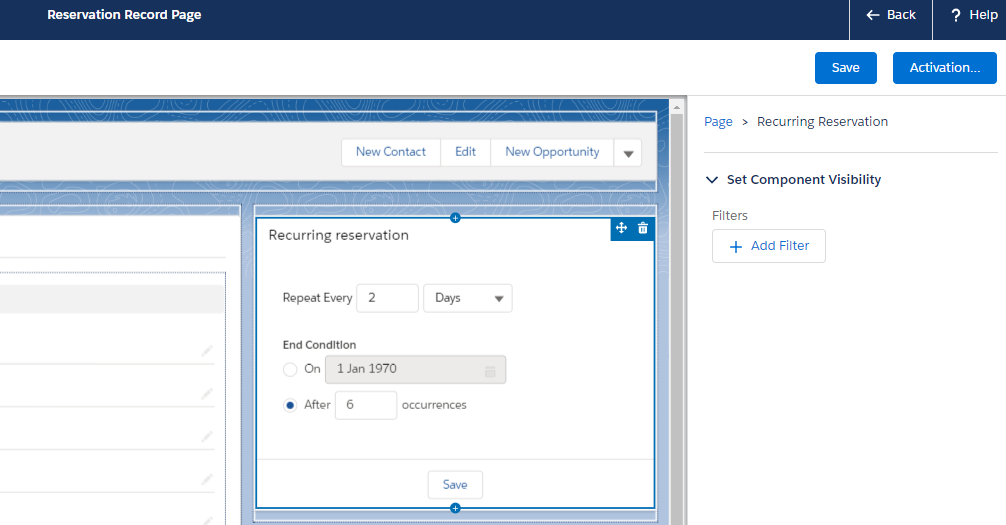Screen dimensions: 1006x525
Task: Open the more actions dropdown beside New Opportunity
Action: click(628, 153)
